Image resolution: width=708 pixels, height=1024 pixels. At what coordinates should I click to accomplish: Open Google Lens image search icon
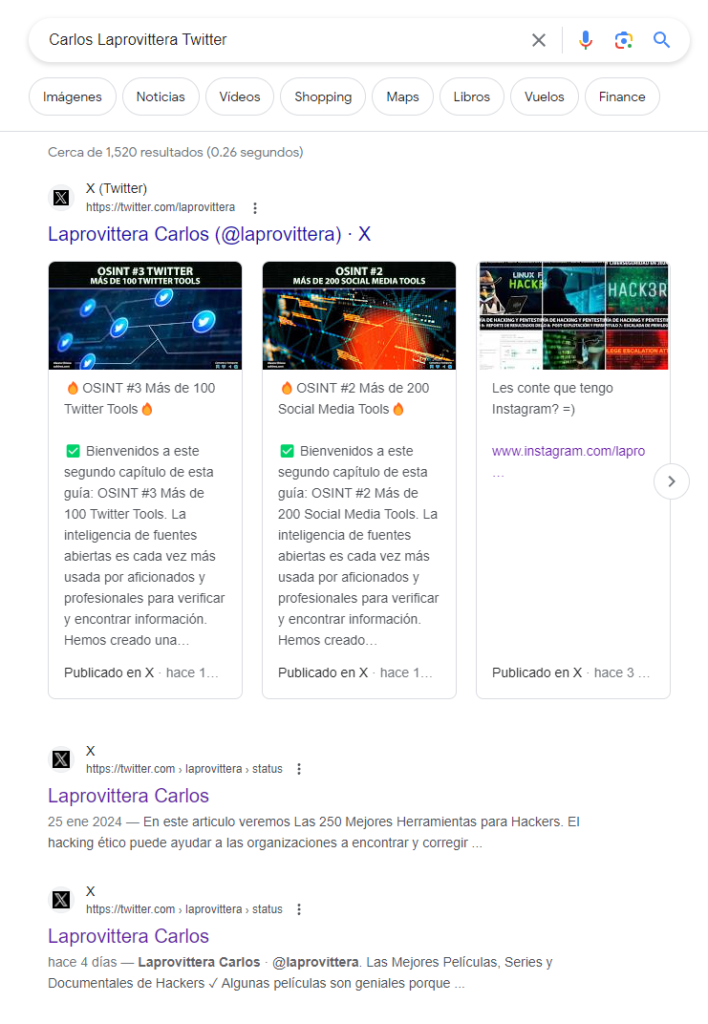pyautogui.click(x=624, y=40)
